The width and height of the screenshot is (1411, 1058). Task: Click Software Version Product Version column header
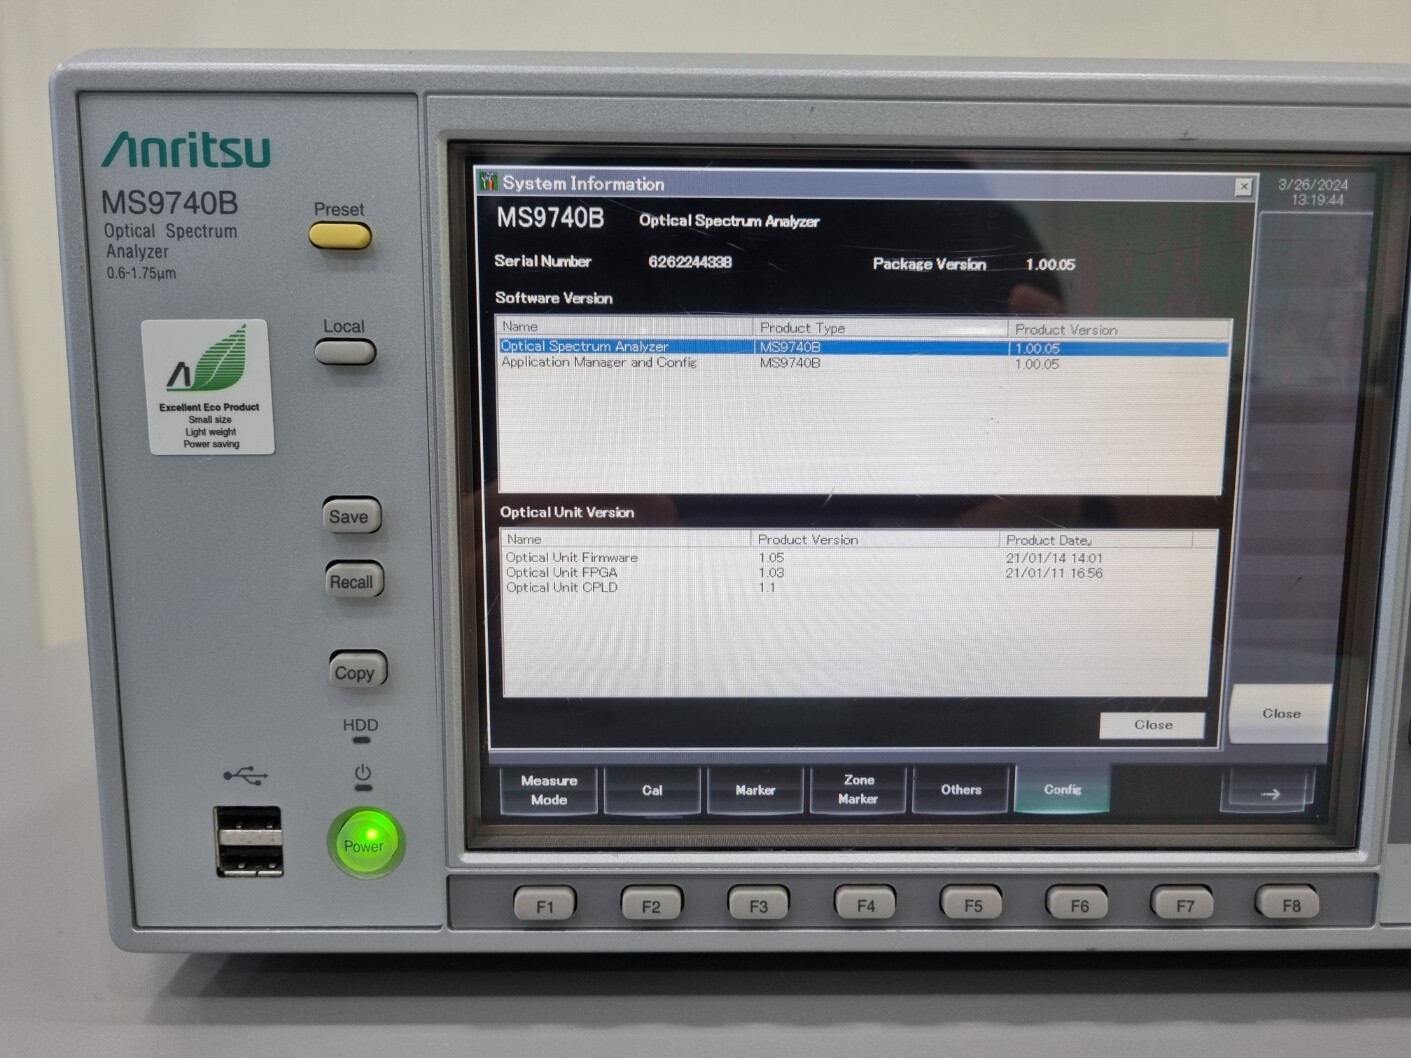[x=1119, y=329]
